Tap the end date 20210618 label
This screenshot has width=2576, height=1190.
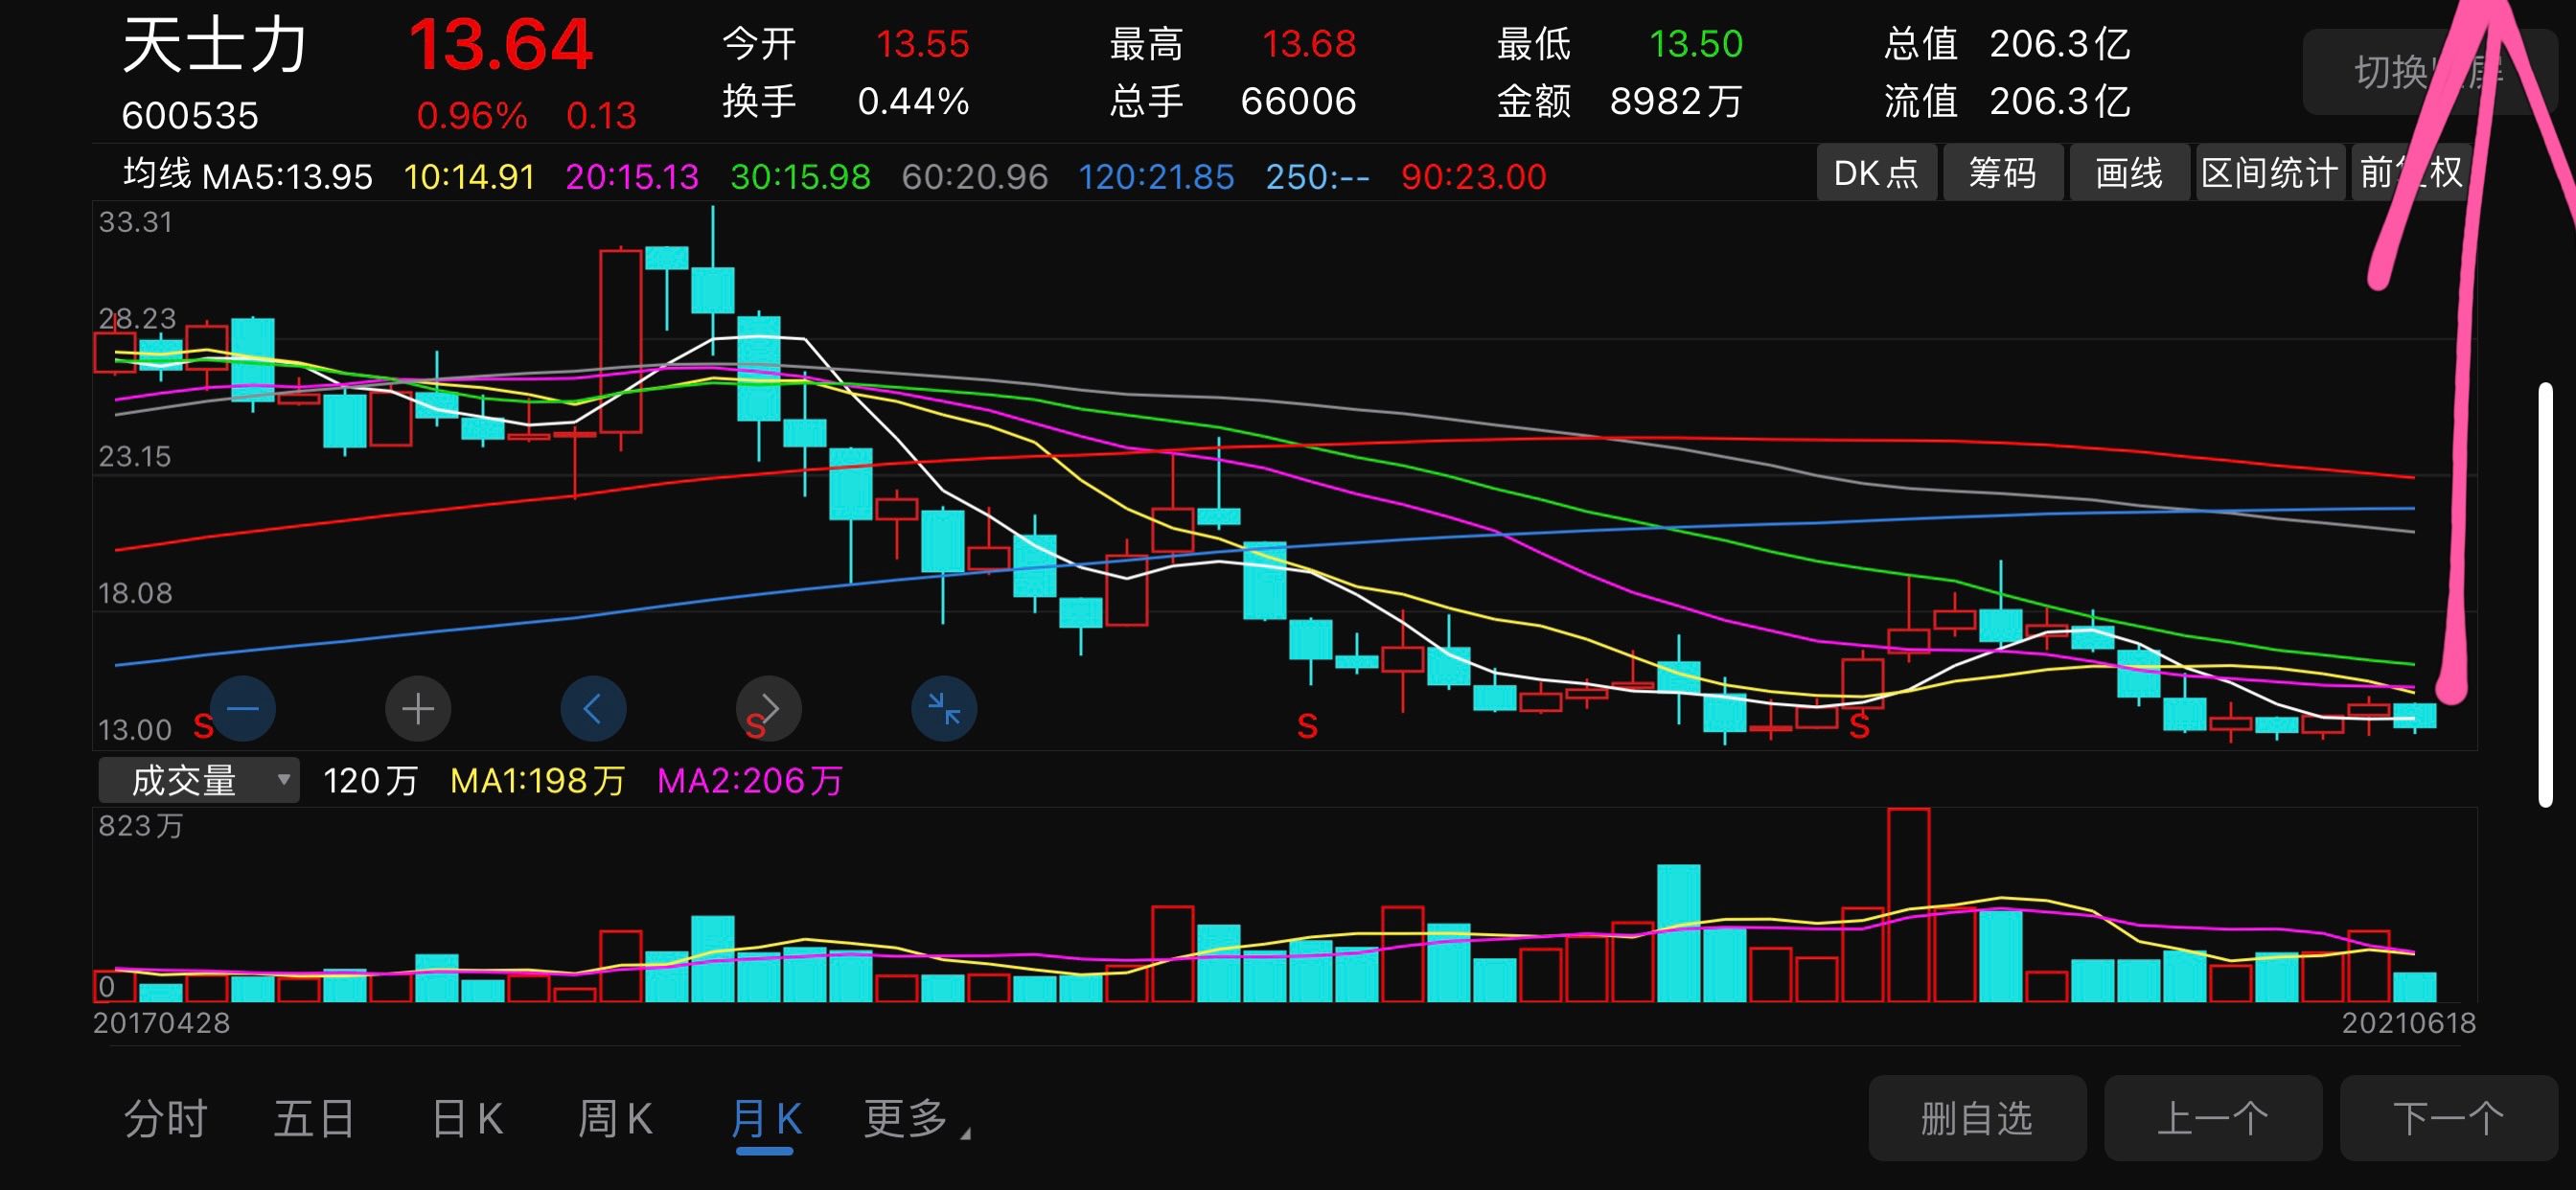pyautogui.click(x=2408, y=1023)
